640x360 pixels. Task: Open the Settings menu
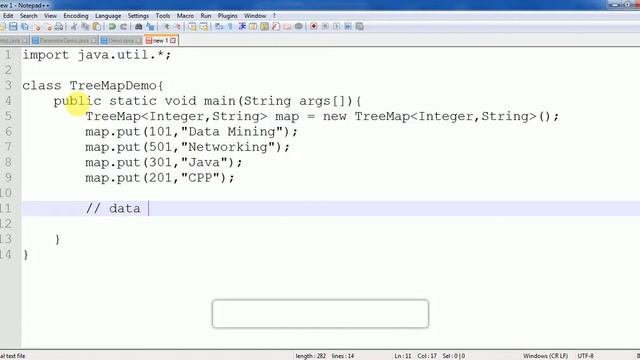(138, 16)
